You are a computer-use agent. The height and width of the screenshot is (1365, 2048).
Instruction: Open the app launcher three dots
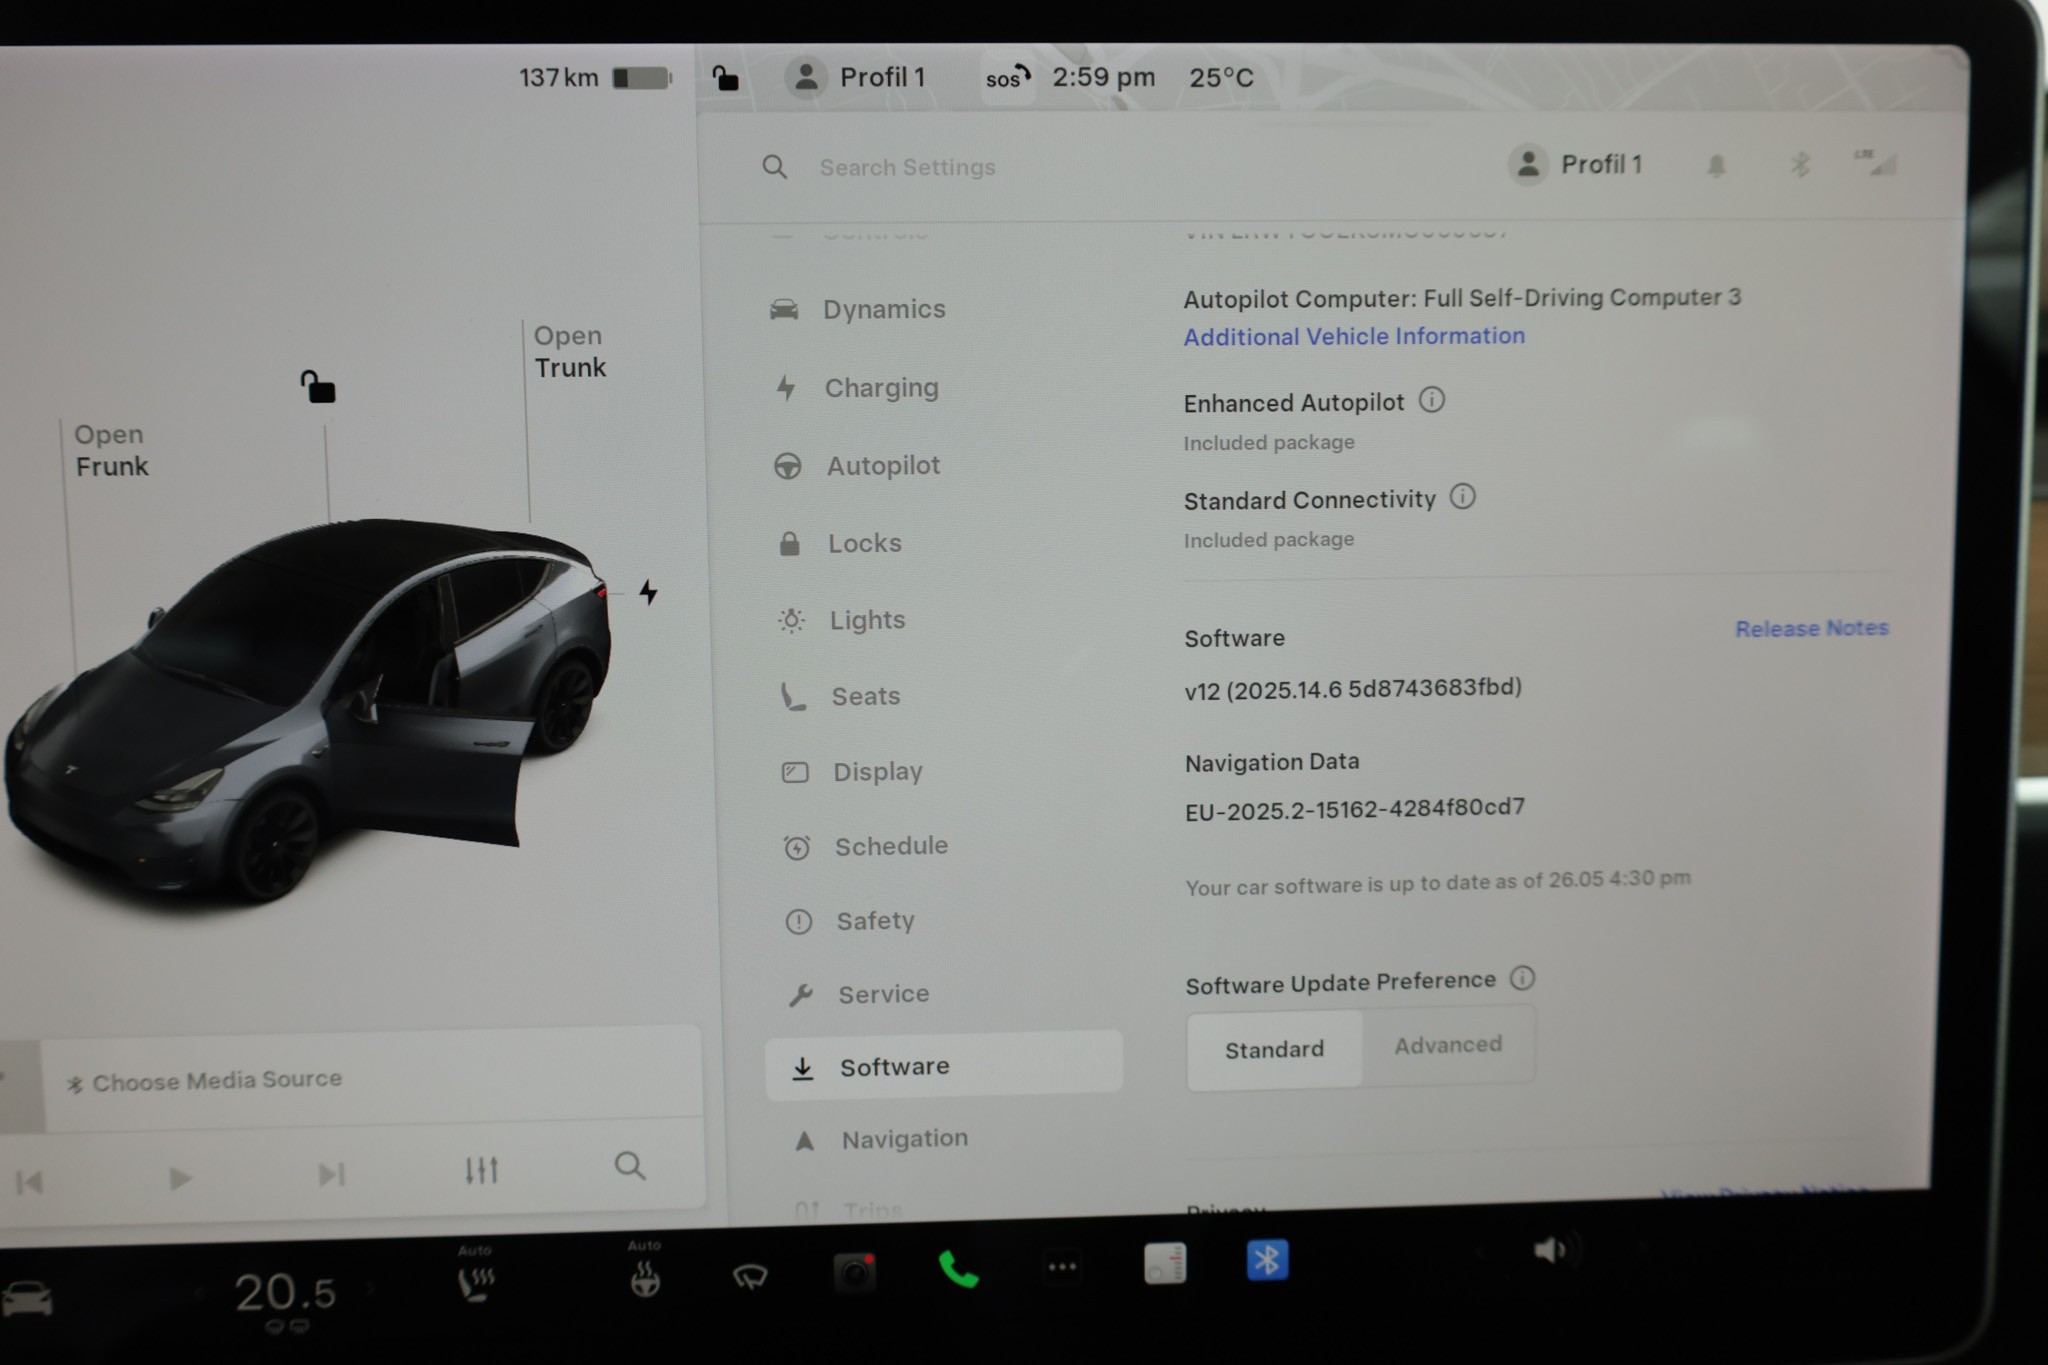coord(1062,1267)
